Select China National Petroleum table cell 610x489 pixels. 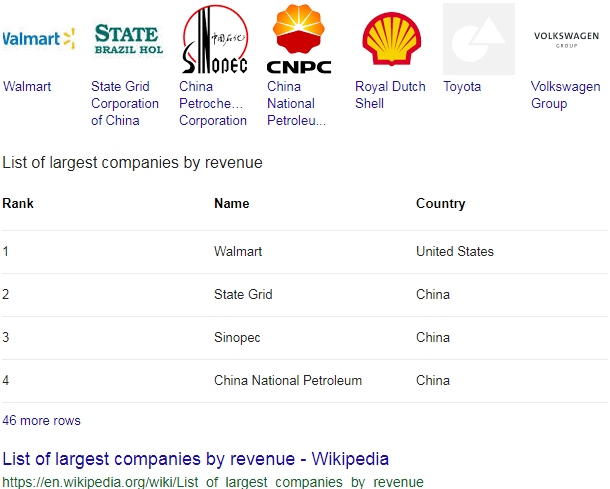288,380
